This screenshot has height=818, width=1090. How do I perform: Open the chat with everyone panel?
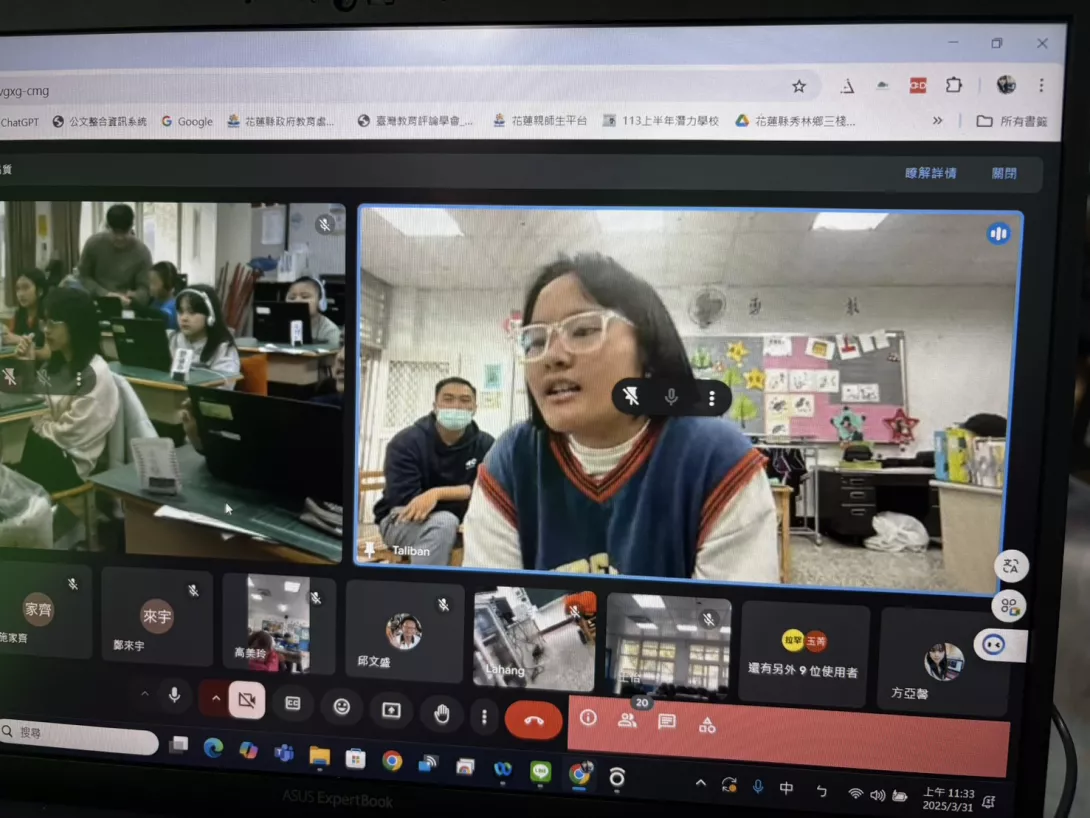[667, 721]
